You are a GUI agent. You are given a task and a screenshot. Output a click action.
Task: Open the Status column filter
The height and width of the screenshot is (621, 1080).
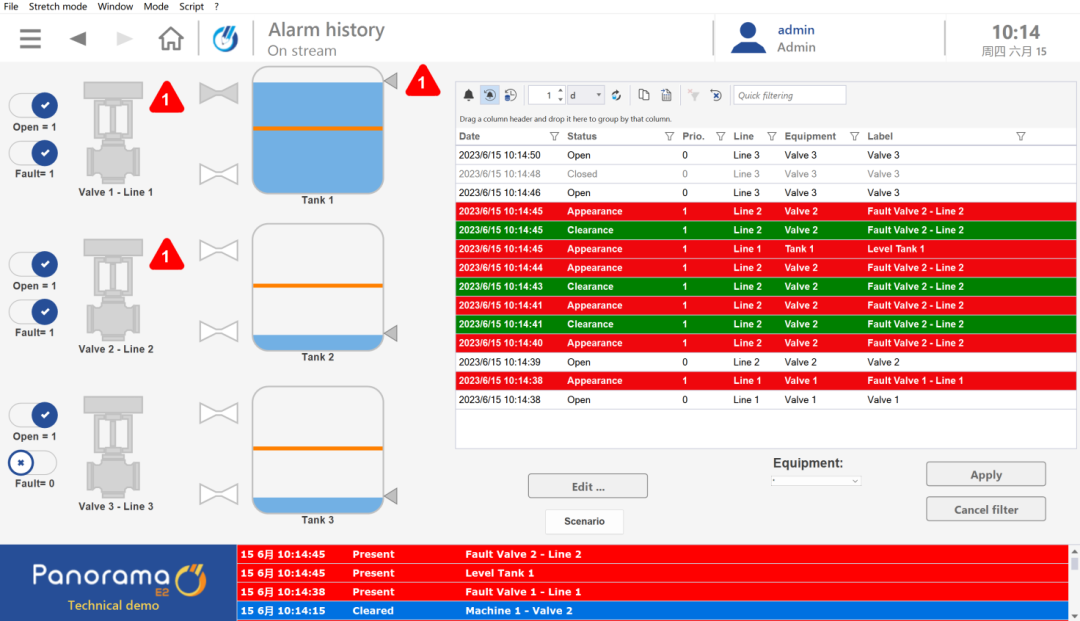tap(669, 136)
